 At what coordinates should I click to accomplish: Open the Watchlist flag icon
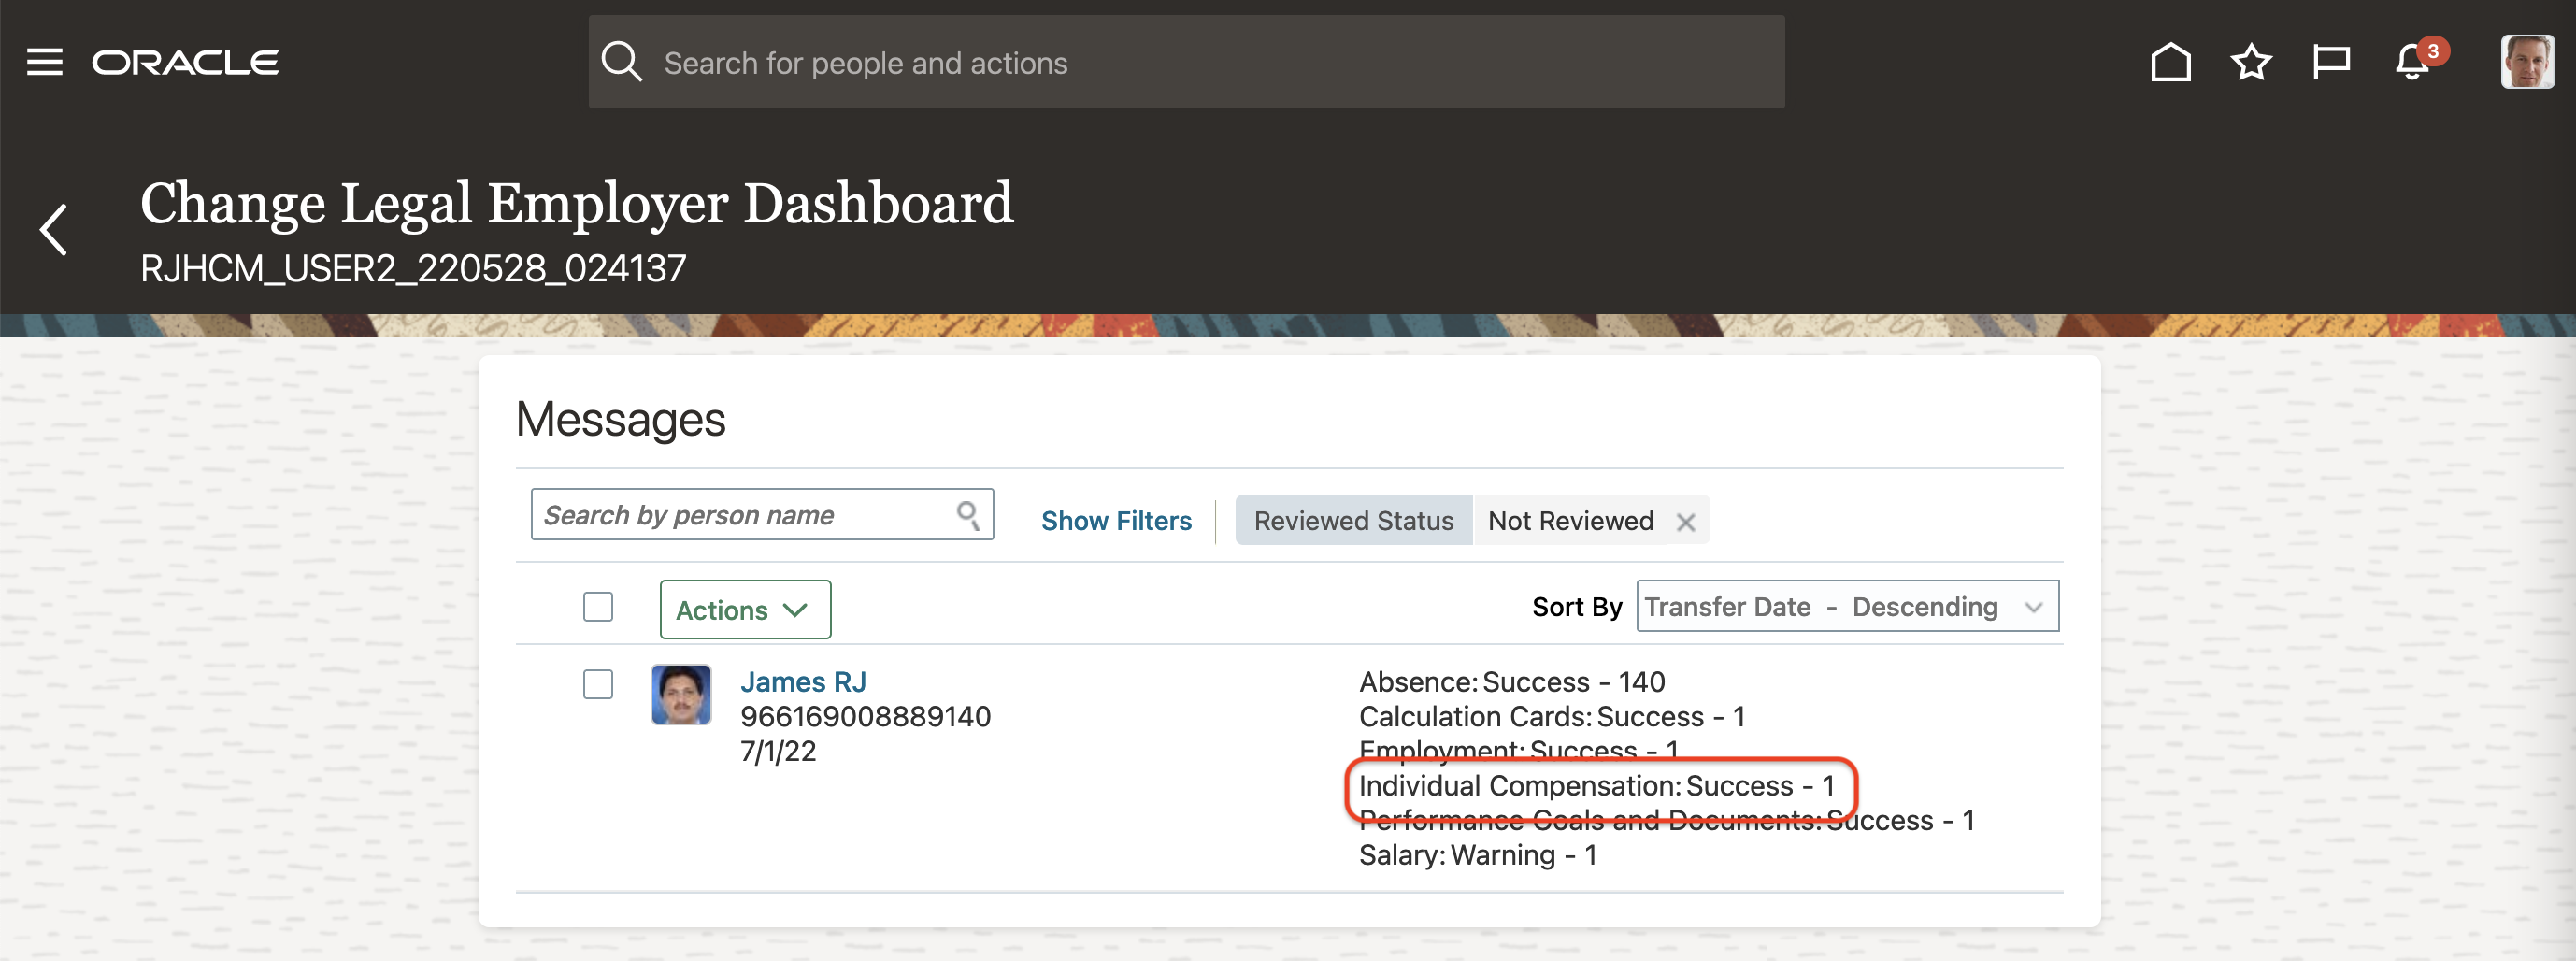[x=2330, y=62]
